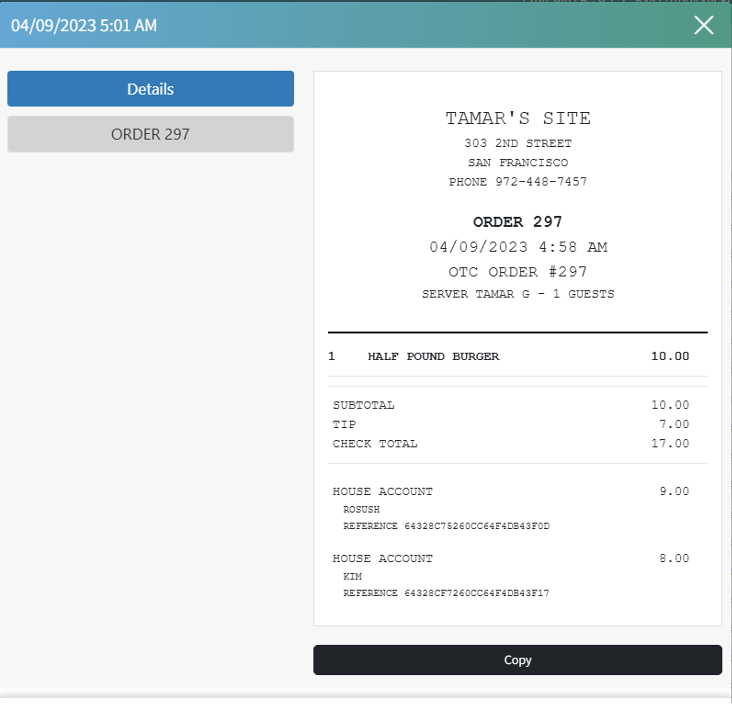Click the 04/09/2023 5:01 AM header title

click(x=84, y=26)
